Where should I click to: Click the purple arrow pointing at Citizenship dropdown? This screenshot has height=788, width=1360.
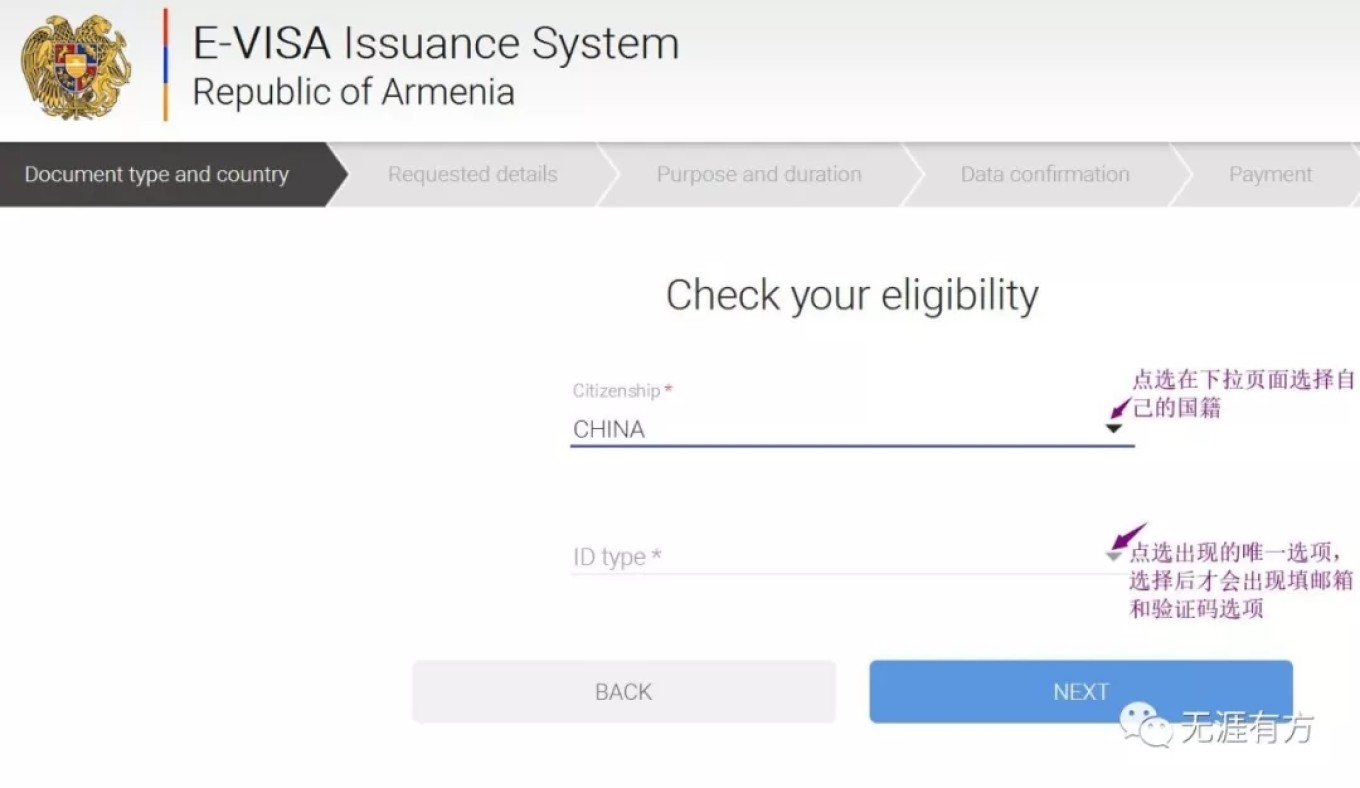click(1121, 406)
